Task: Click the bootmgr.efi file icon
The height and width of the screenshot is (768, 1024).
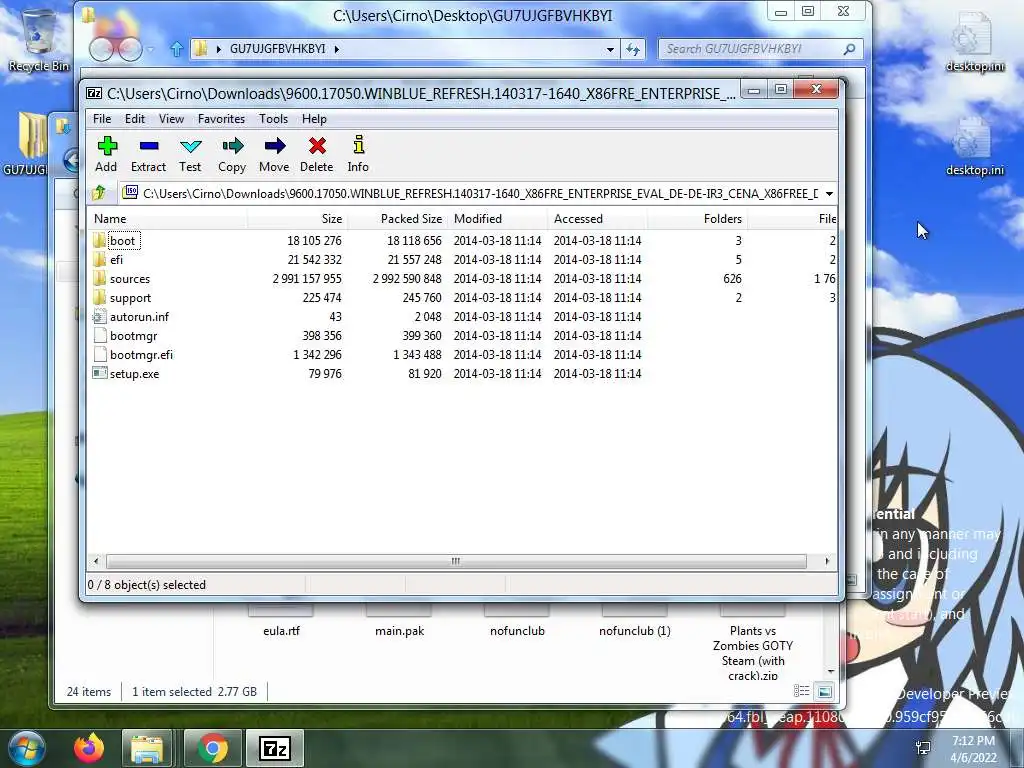Action: tap(99, 355)
